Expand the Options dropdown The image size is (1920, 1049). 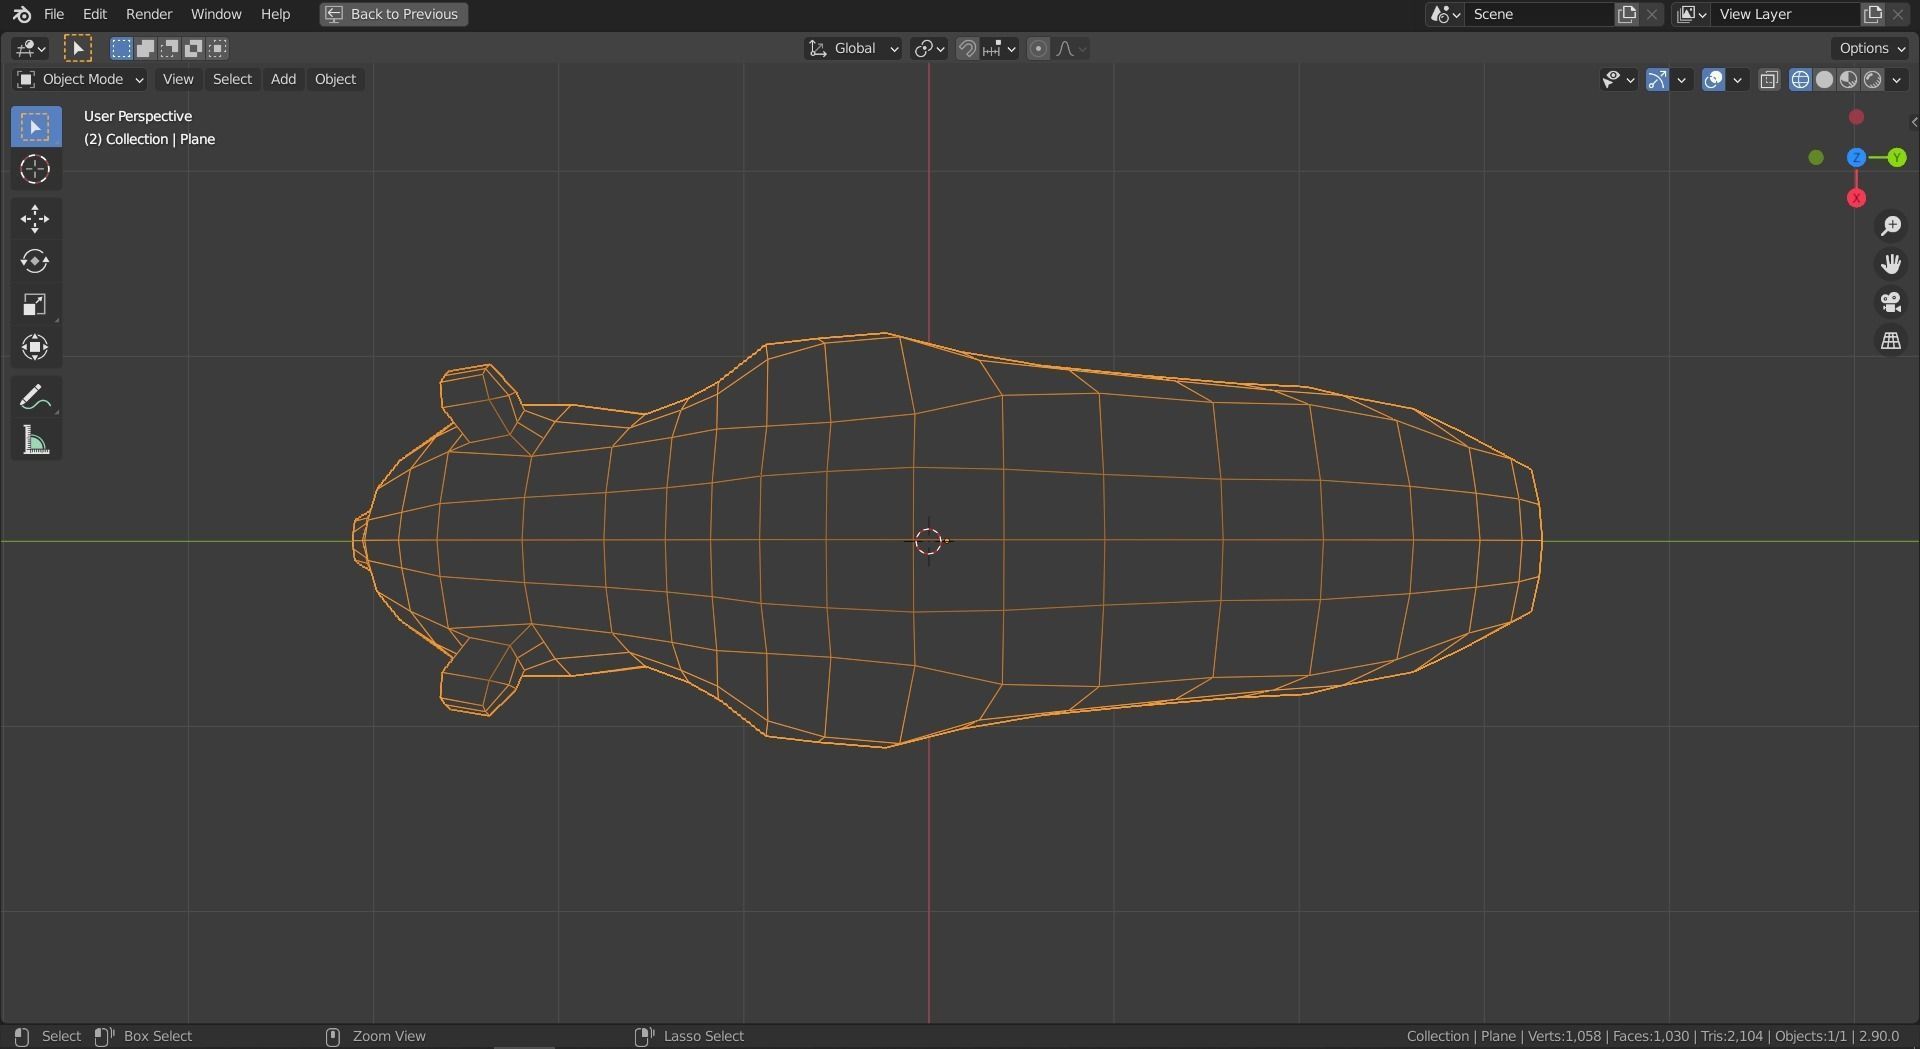(1872, 48)
